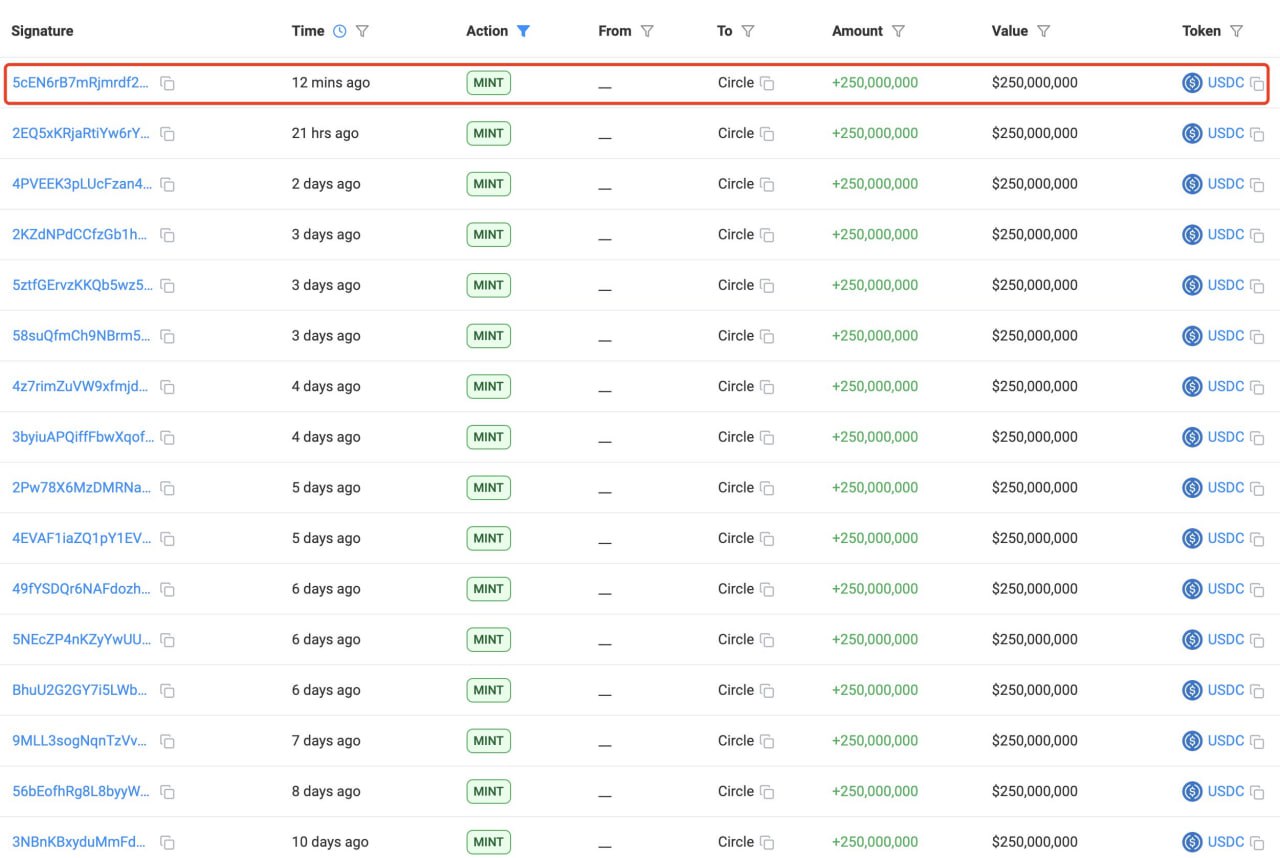Open the Token column filter
The image size is (1280, 858).
pos(1236,31)
